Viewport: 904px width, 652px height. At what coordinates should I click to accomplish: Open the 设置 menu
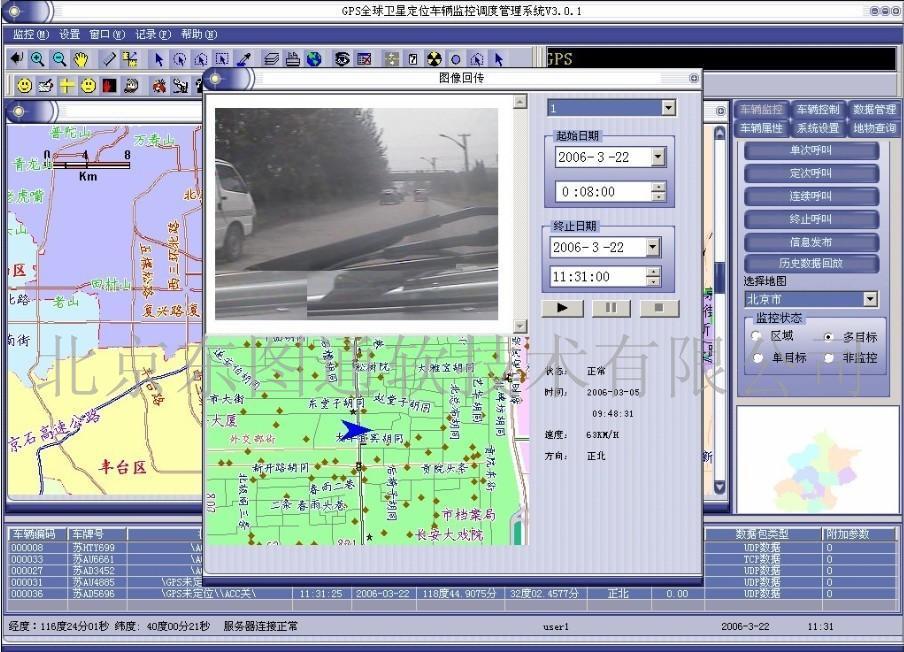tap(69, 35)
